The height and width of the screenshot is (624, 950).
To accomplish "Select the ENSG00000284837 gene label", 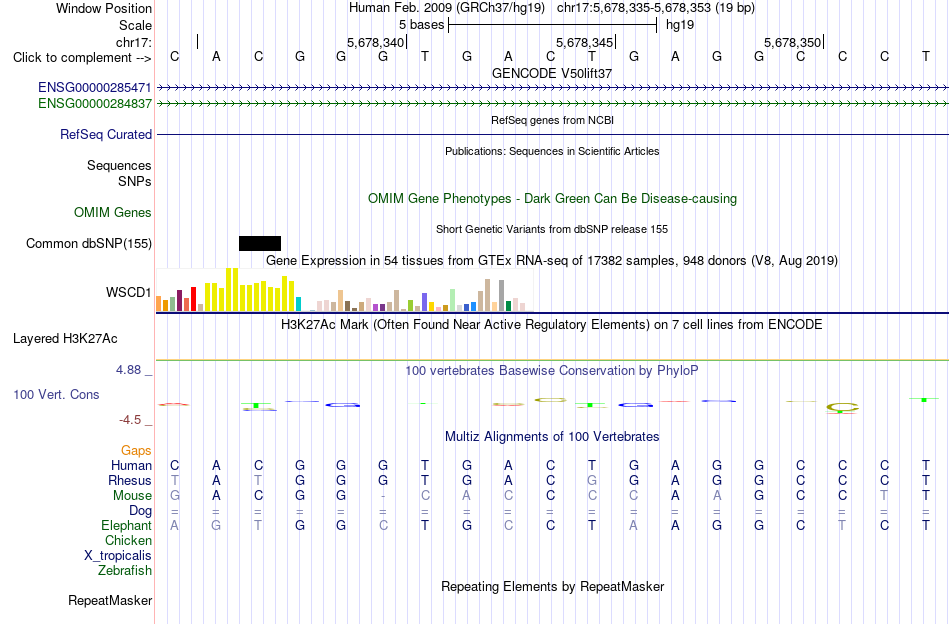I will pos(95,104).
